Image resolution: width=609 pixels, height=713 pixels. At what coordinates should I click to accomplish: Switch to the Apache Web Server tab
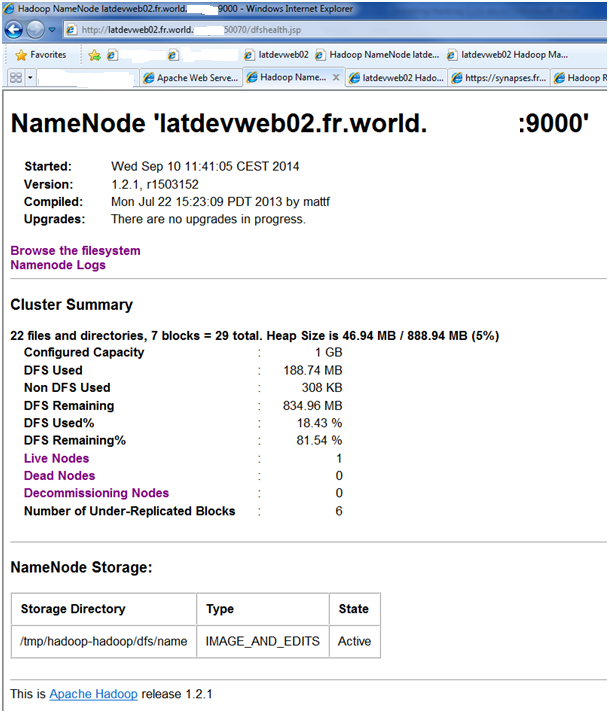[x=191, y=77]
